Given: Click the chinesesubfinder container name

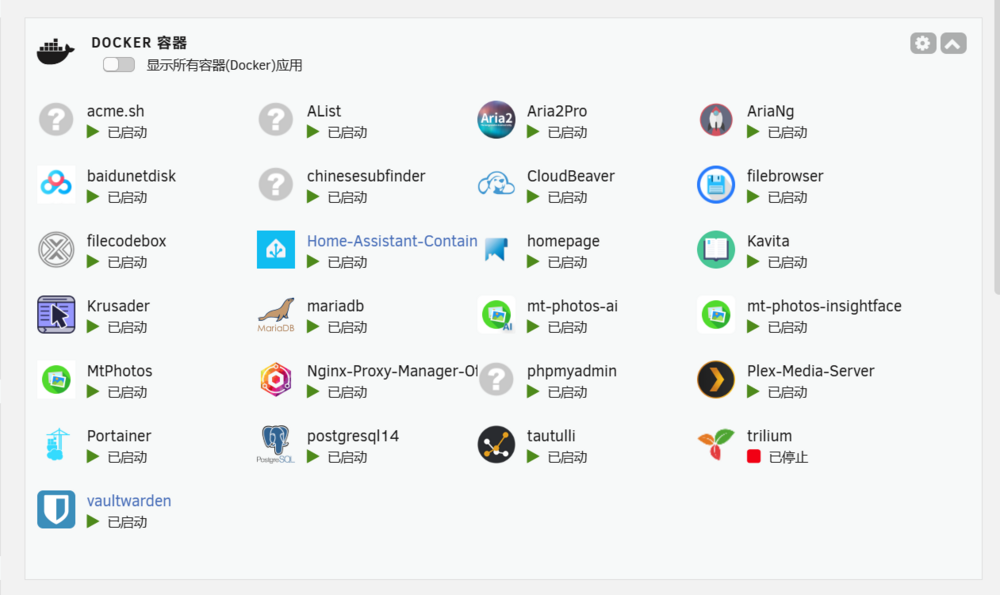Looking at the screenshot, I should (366, 176).
